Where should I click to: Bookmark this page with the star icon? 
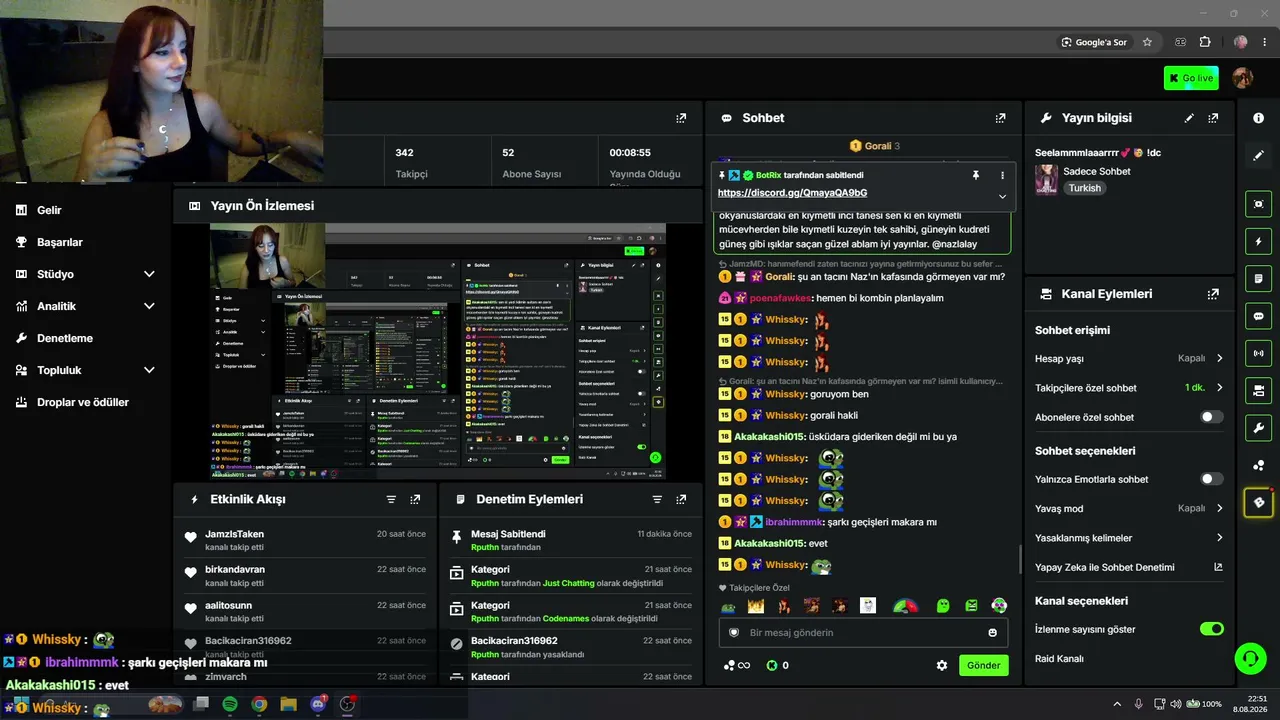click(1147, 42)
